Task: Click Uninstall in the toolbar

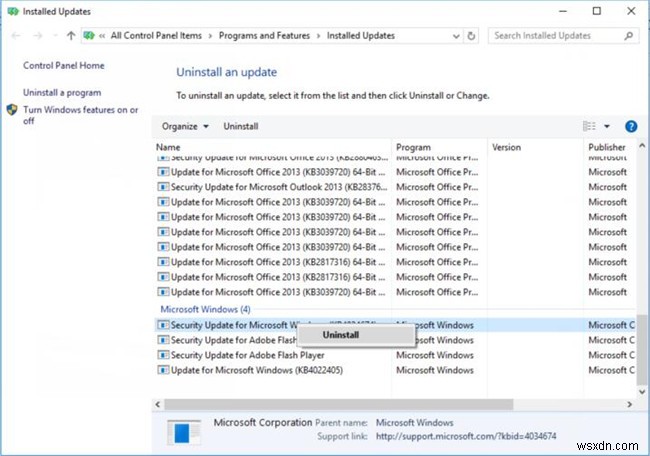Action: [241, 126]
